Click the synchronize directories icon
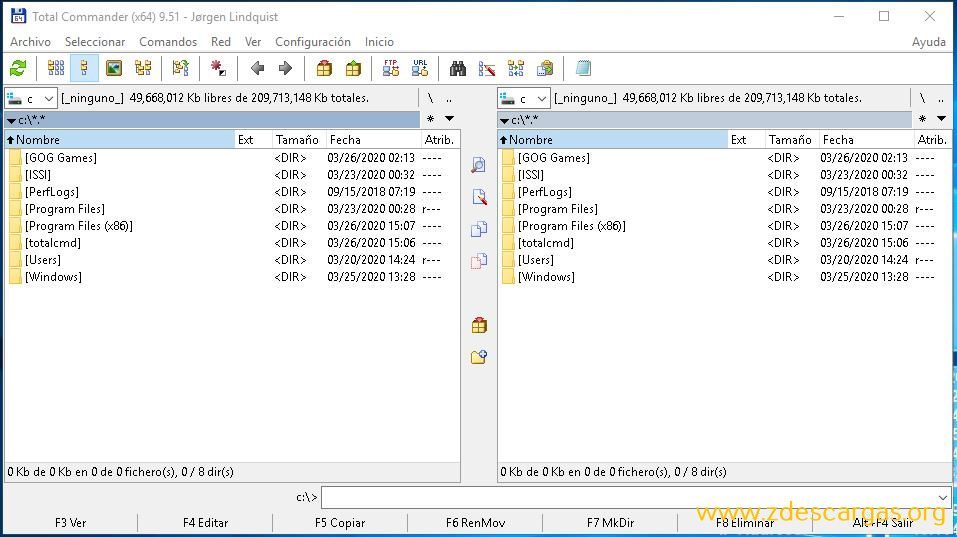Image resolution: width=957 pixels, height=537 pixels. pyautogui.click(x=516, y=68)
